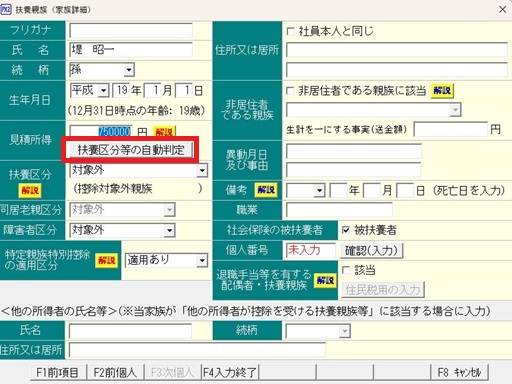Open 続柄 dropdown in 他の所得者 section
The height and width of the screenshot is (384, 512).
click(x=345, y=331)
